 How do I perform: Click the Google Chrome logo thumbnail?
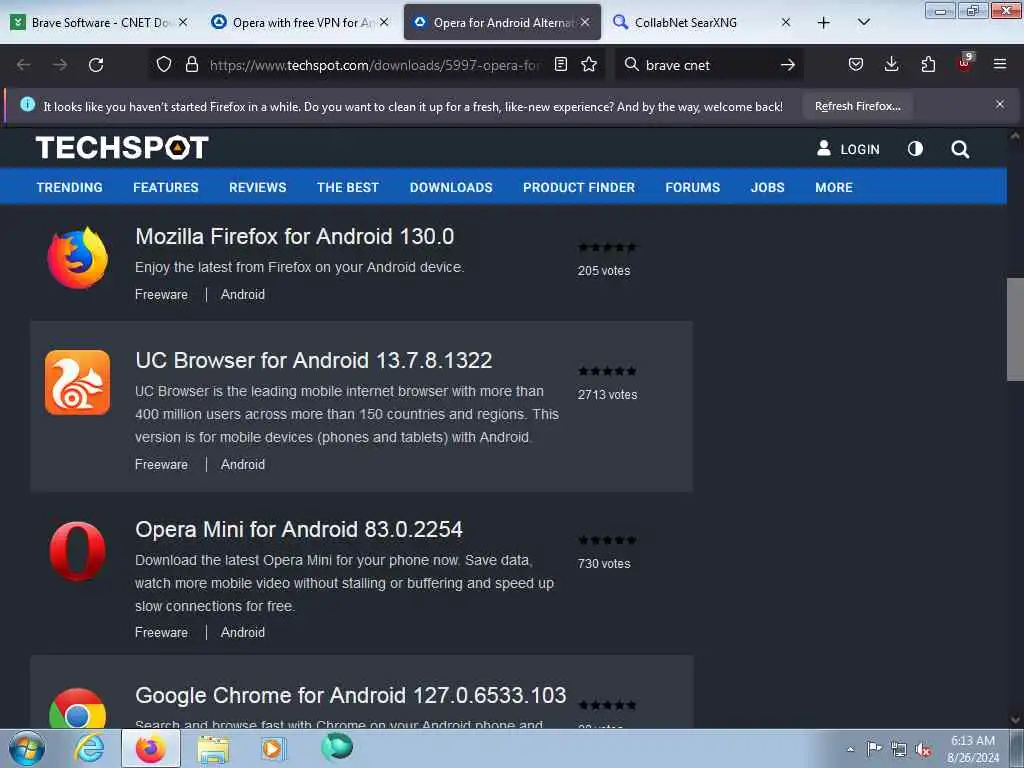[77, 708]
